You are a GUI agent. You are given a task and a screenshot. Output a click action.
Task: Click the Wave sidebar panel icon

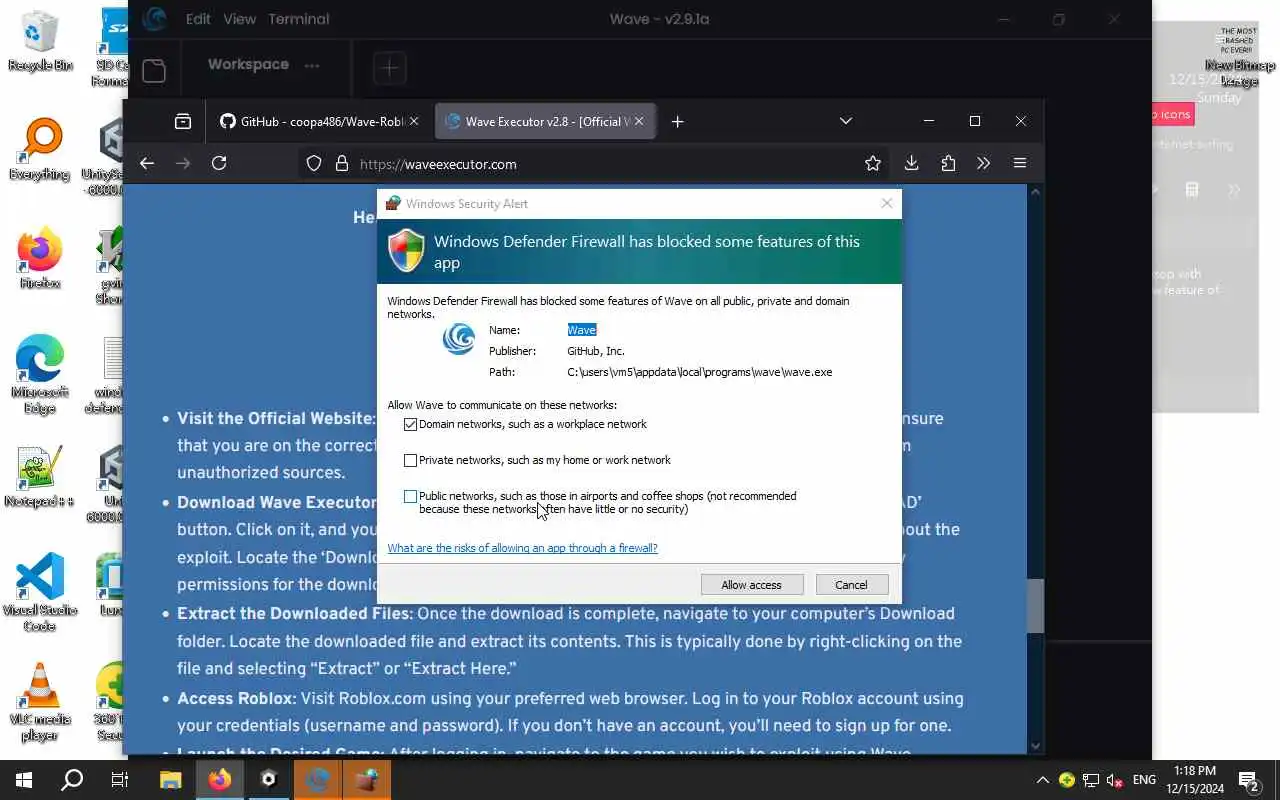(x=153, y=69)
